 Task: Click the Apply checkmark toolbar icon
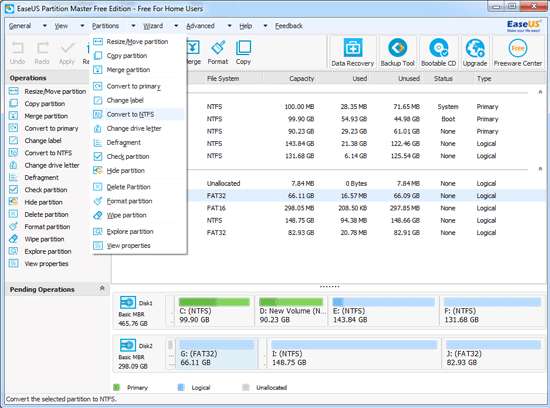pos(67,48)
